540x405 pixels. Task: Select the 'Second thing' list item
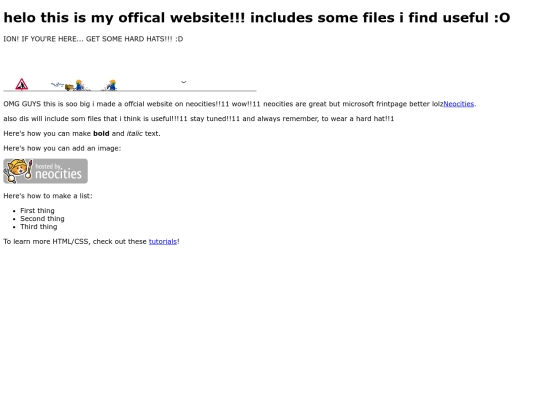(x=42, y=219)
